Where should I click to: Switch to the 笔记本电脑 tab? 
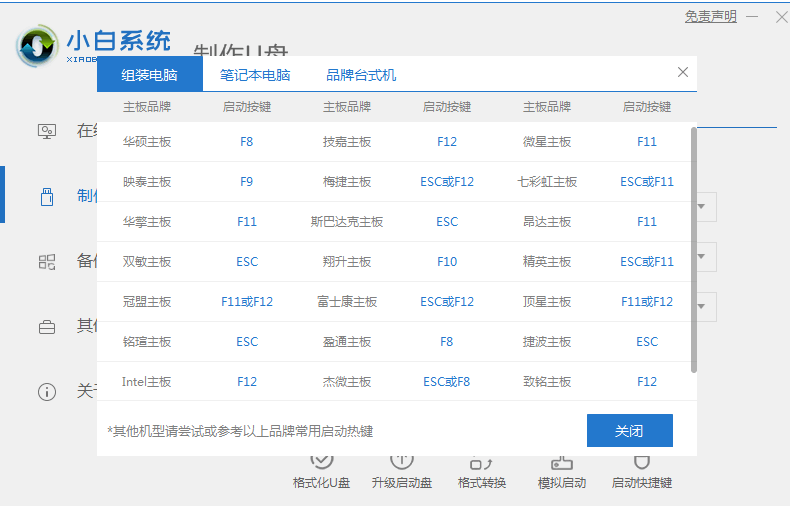tap(255, 75)
